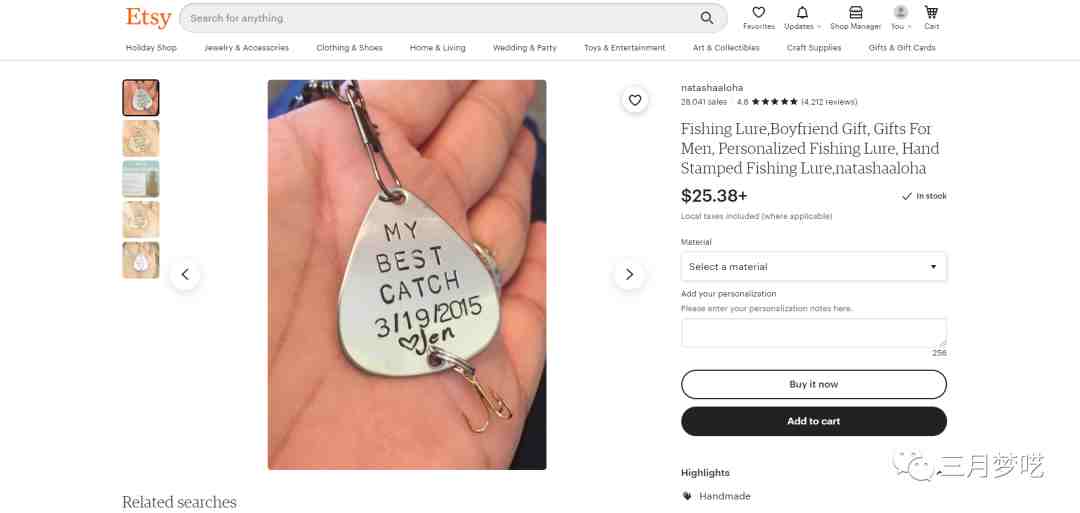
Task: Select the third product thumbnail
Action: point(141,178)
